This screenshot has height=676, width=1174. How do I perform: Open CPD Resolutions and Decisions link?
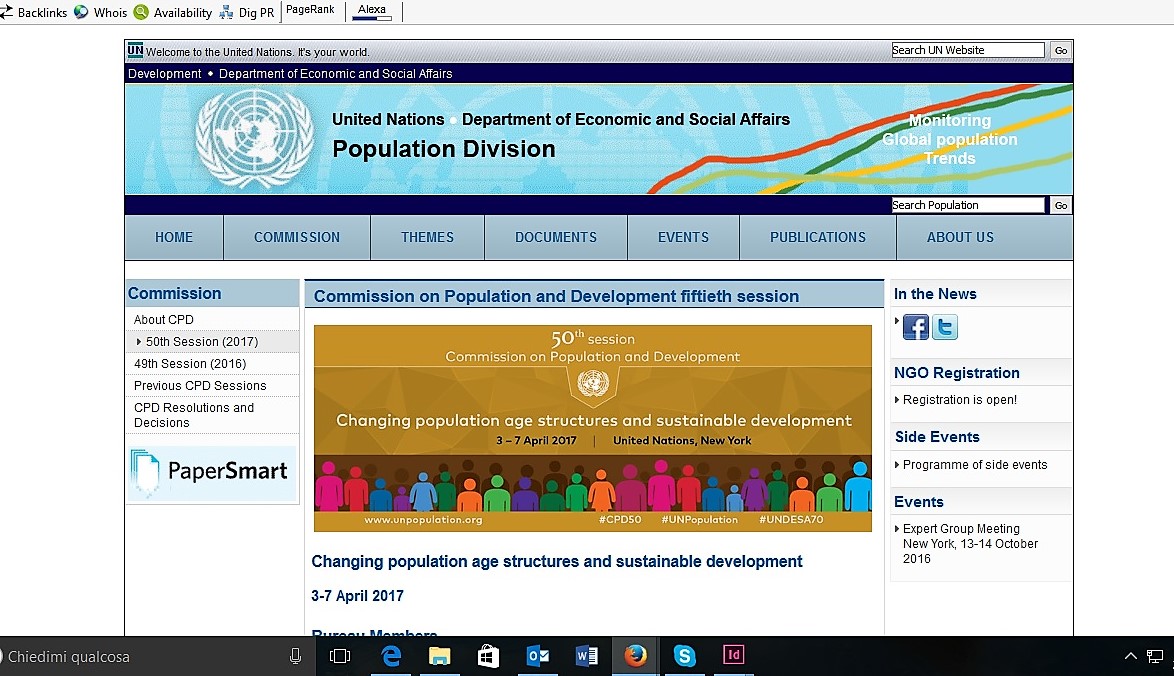(x=194, y=415)
